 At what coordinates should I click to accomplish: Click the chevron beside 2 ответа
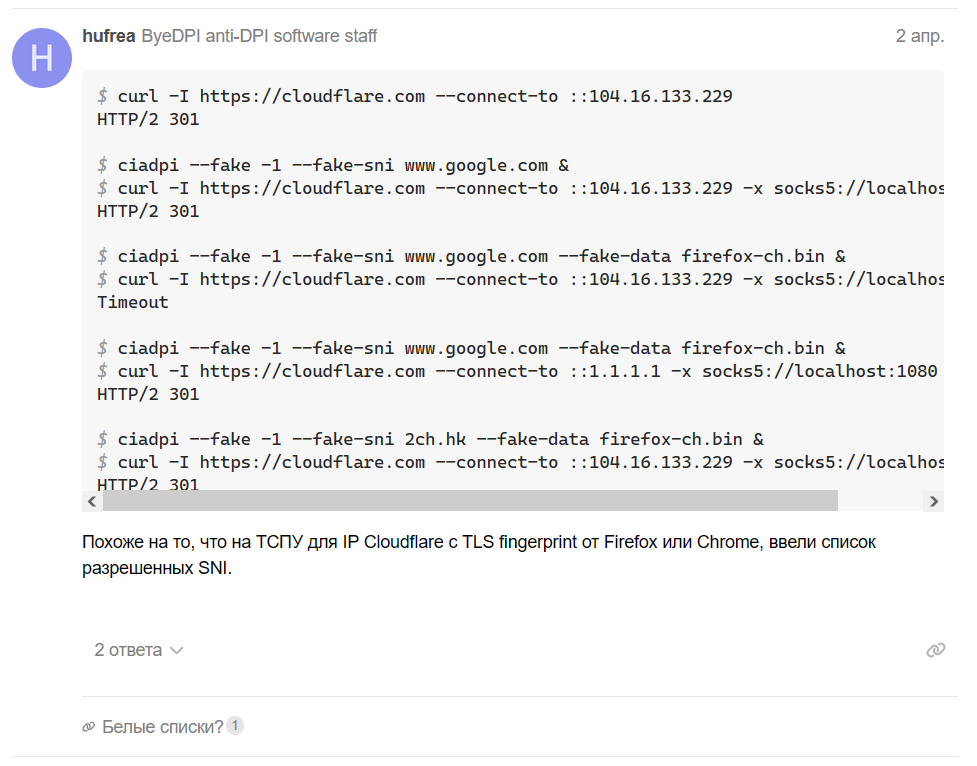click(x=177, y=651)
